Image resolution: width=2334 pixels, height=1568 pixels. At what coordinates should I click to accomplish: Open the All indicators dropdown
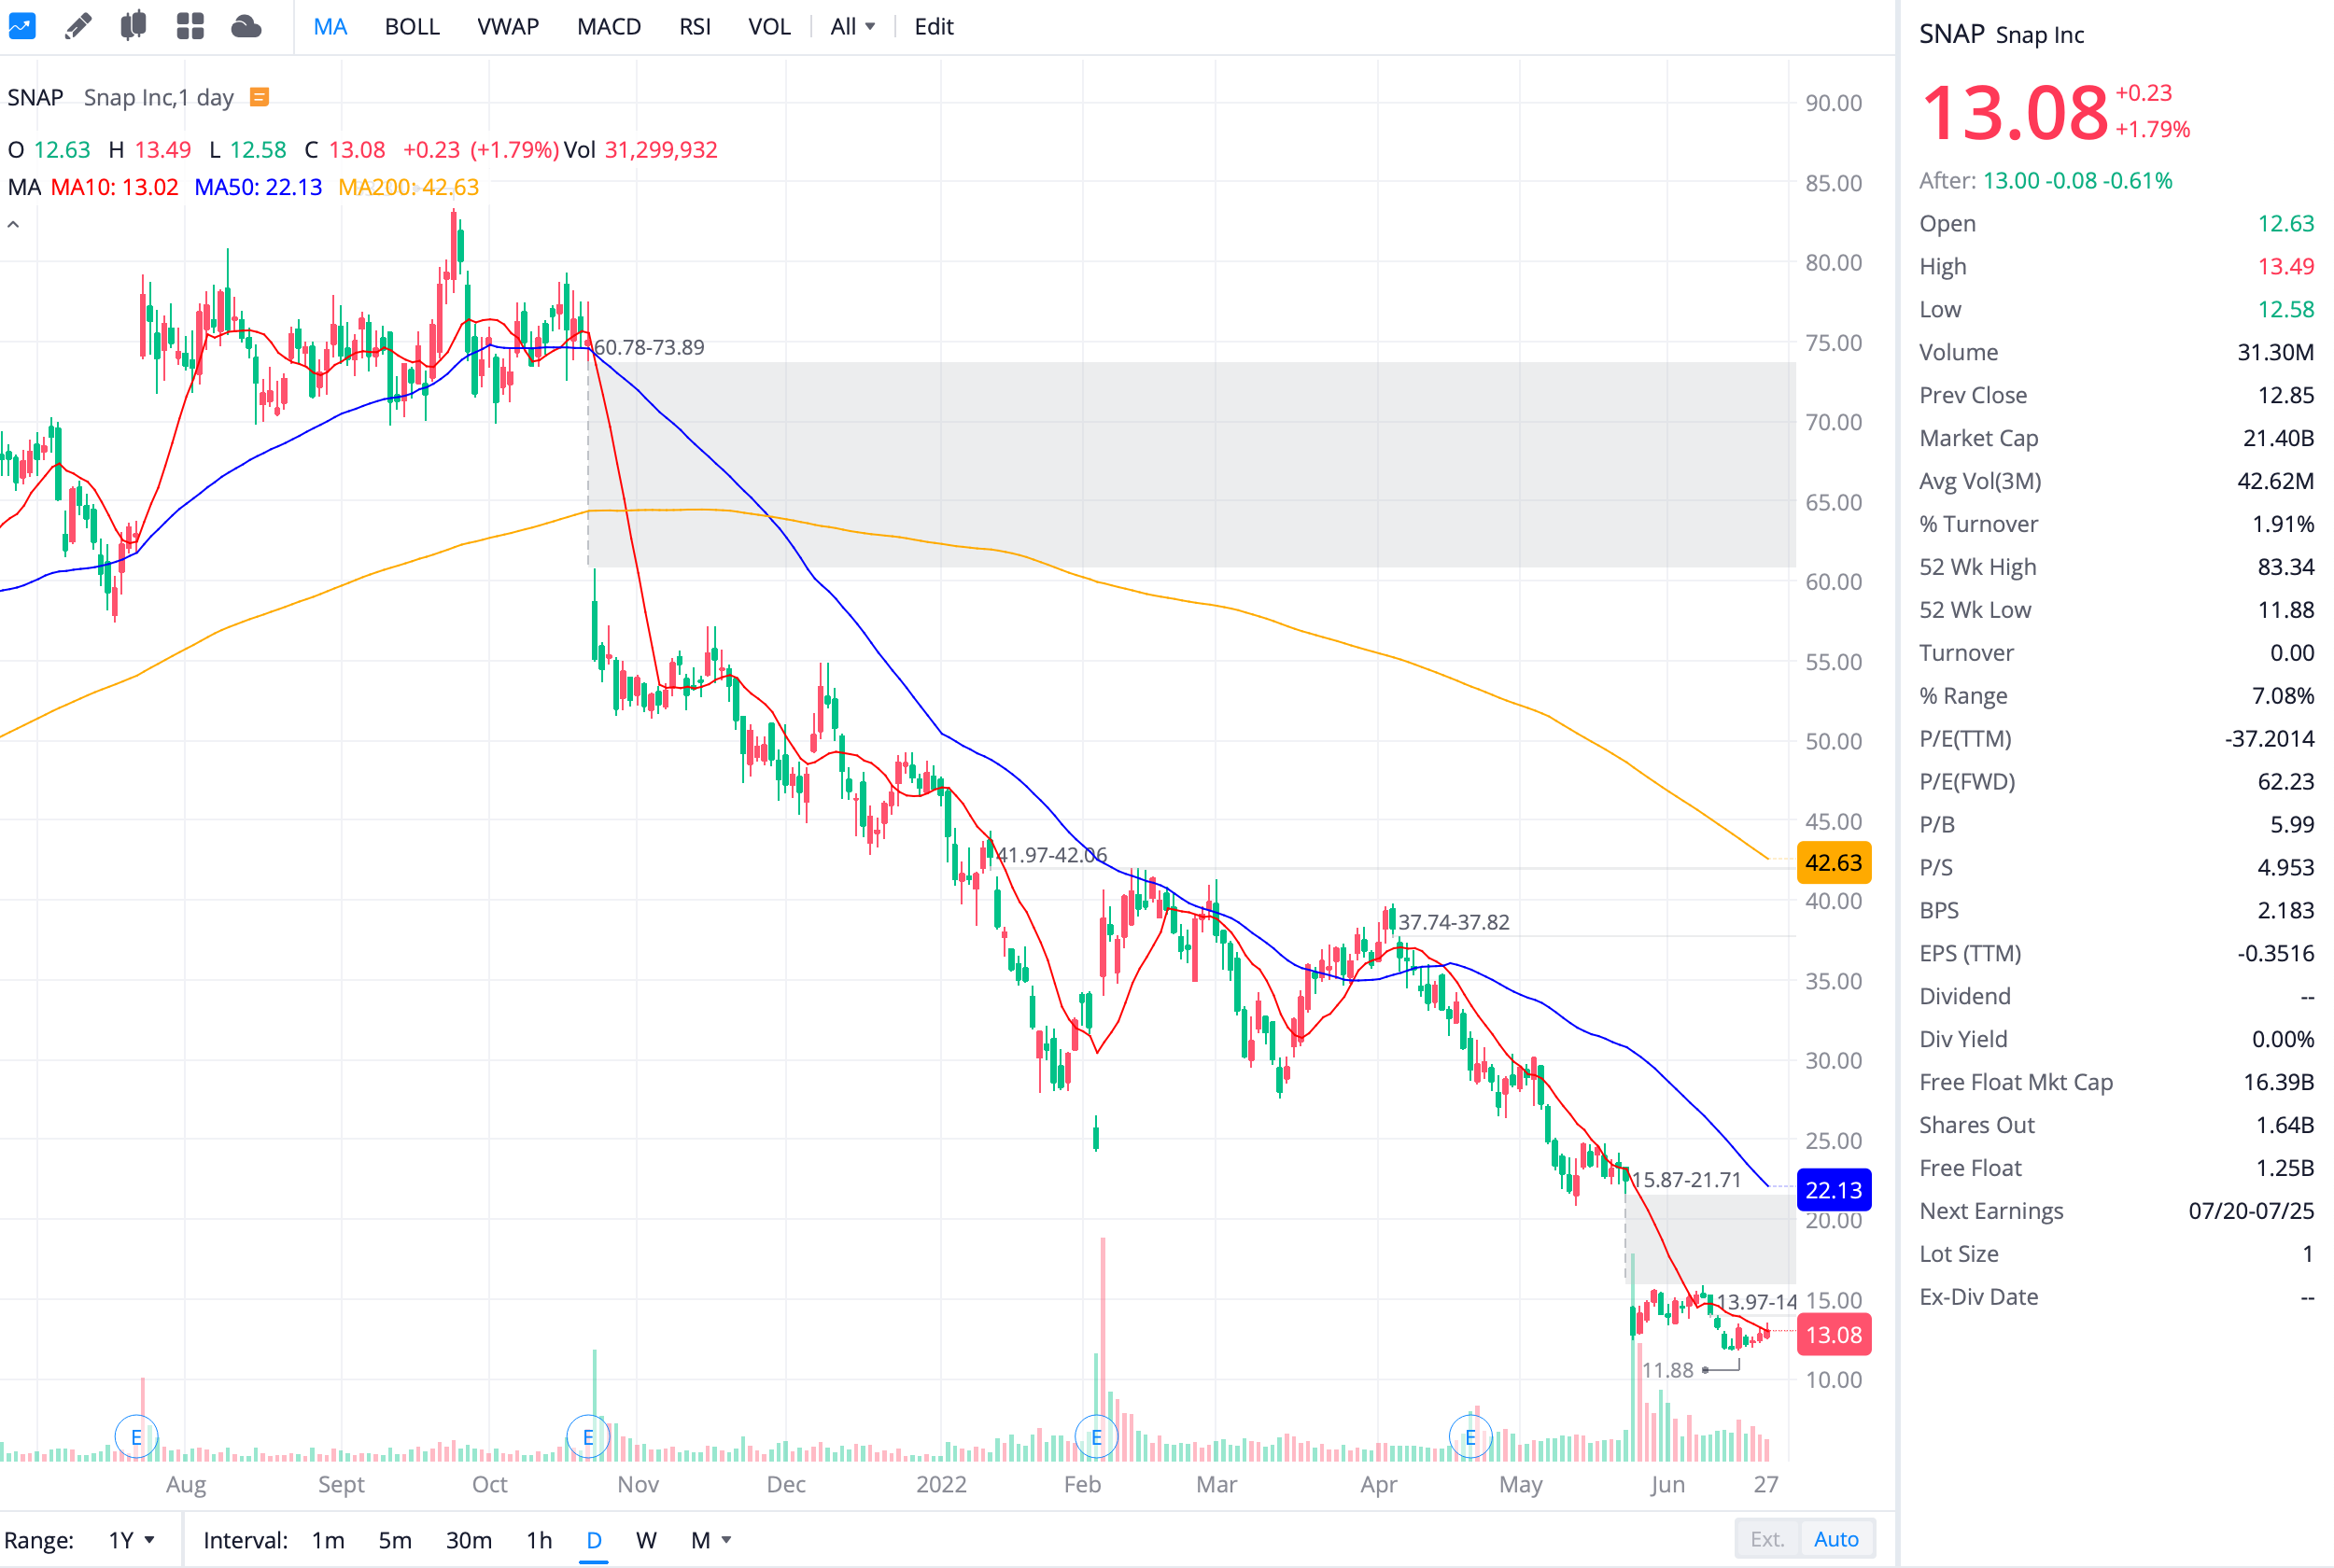852,27
